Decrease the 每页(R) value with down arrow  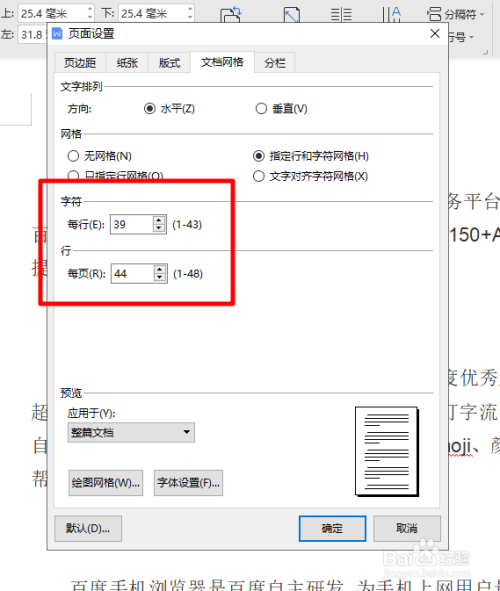point(160,278)
